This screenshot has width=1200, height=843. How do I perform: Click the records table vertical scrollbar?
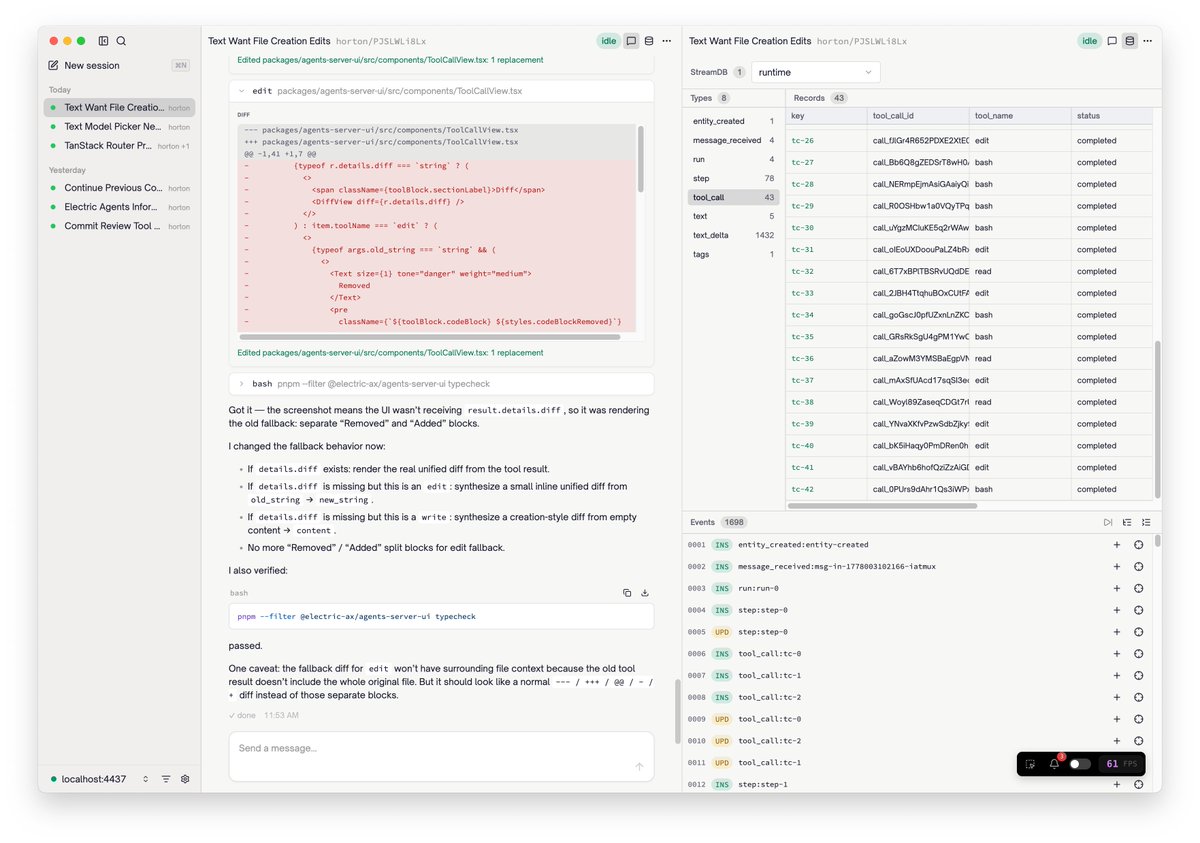1158,419
